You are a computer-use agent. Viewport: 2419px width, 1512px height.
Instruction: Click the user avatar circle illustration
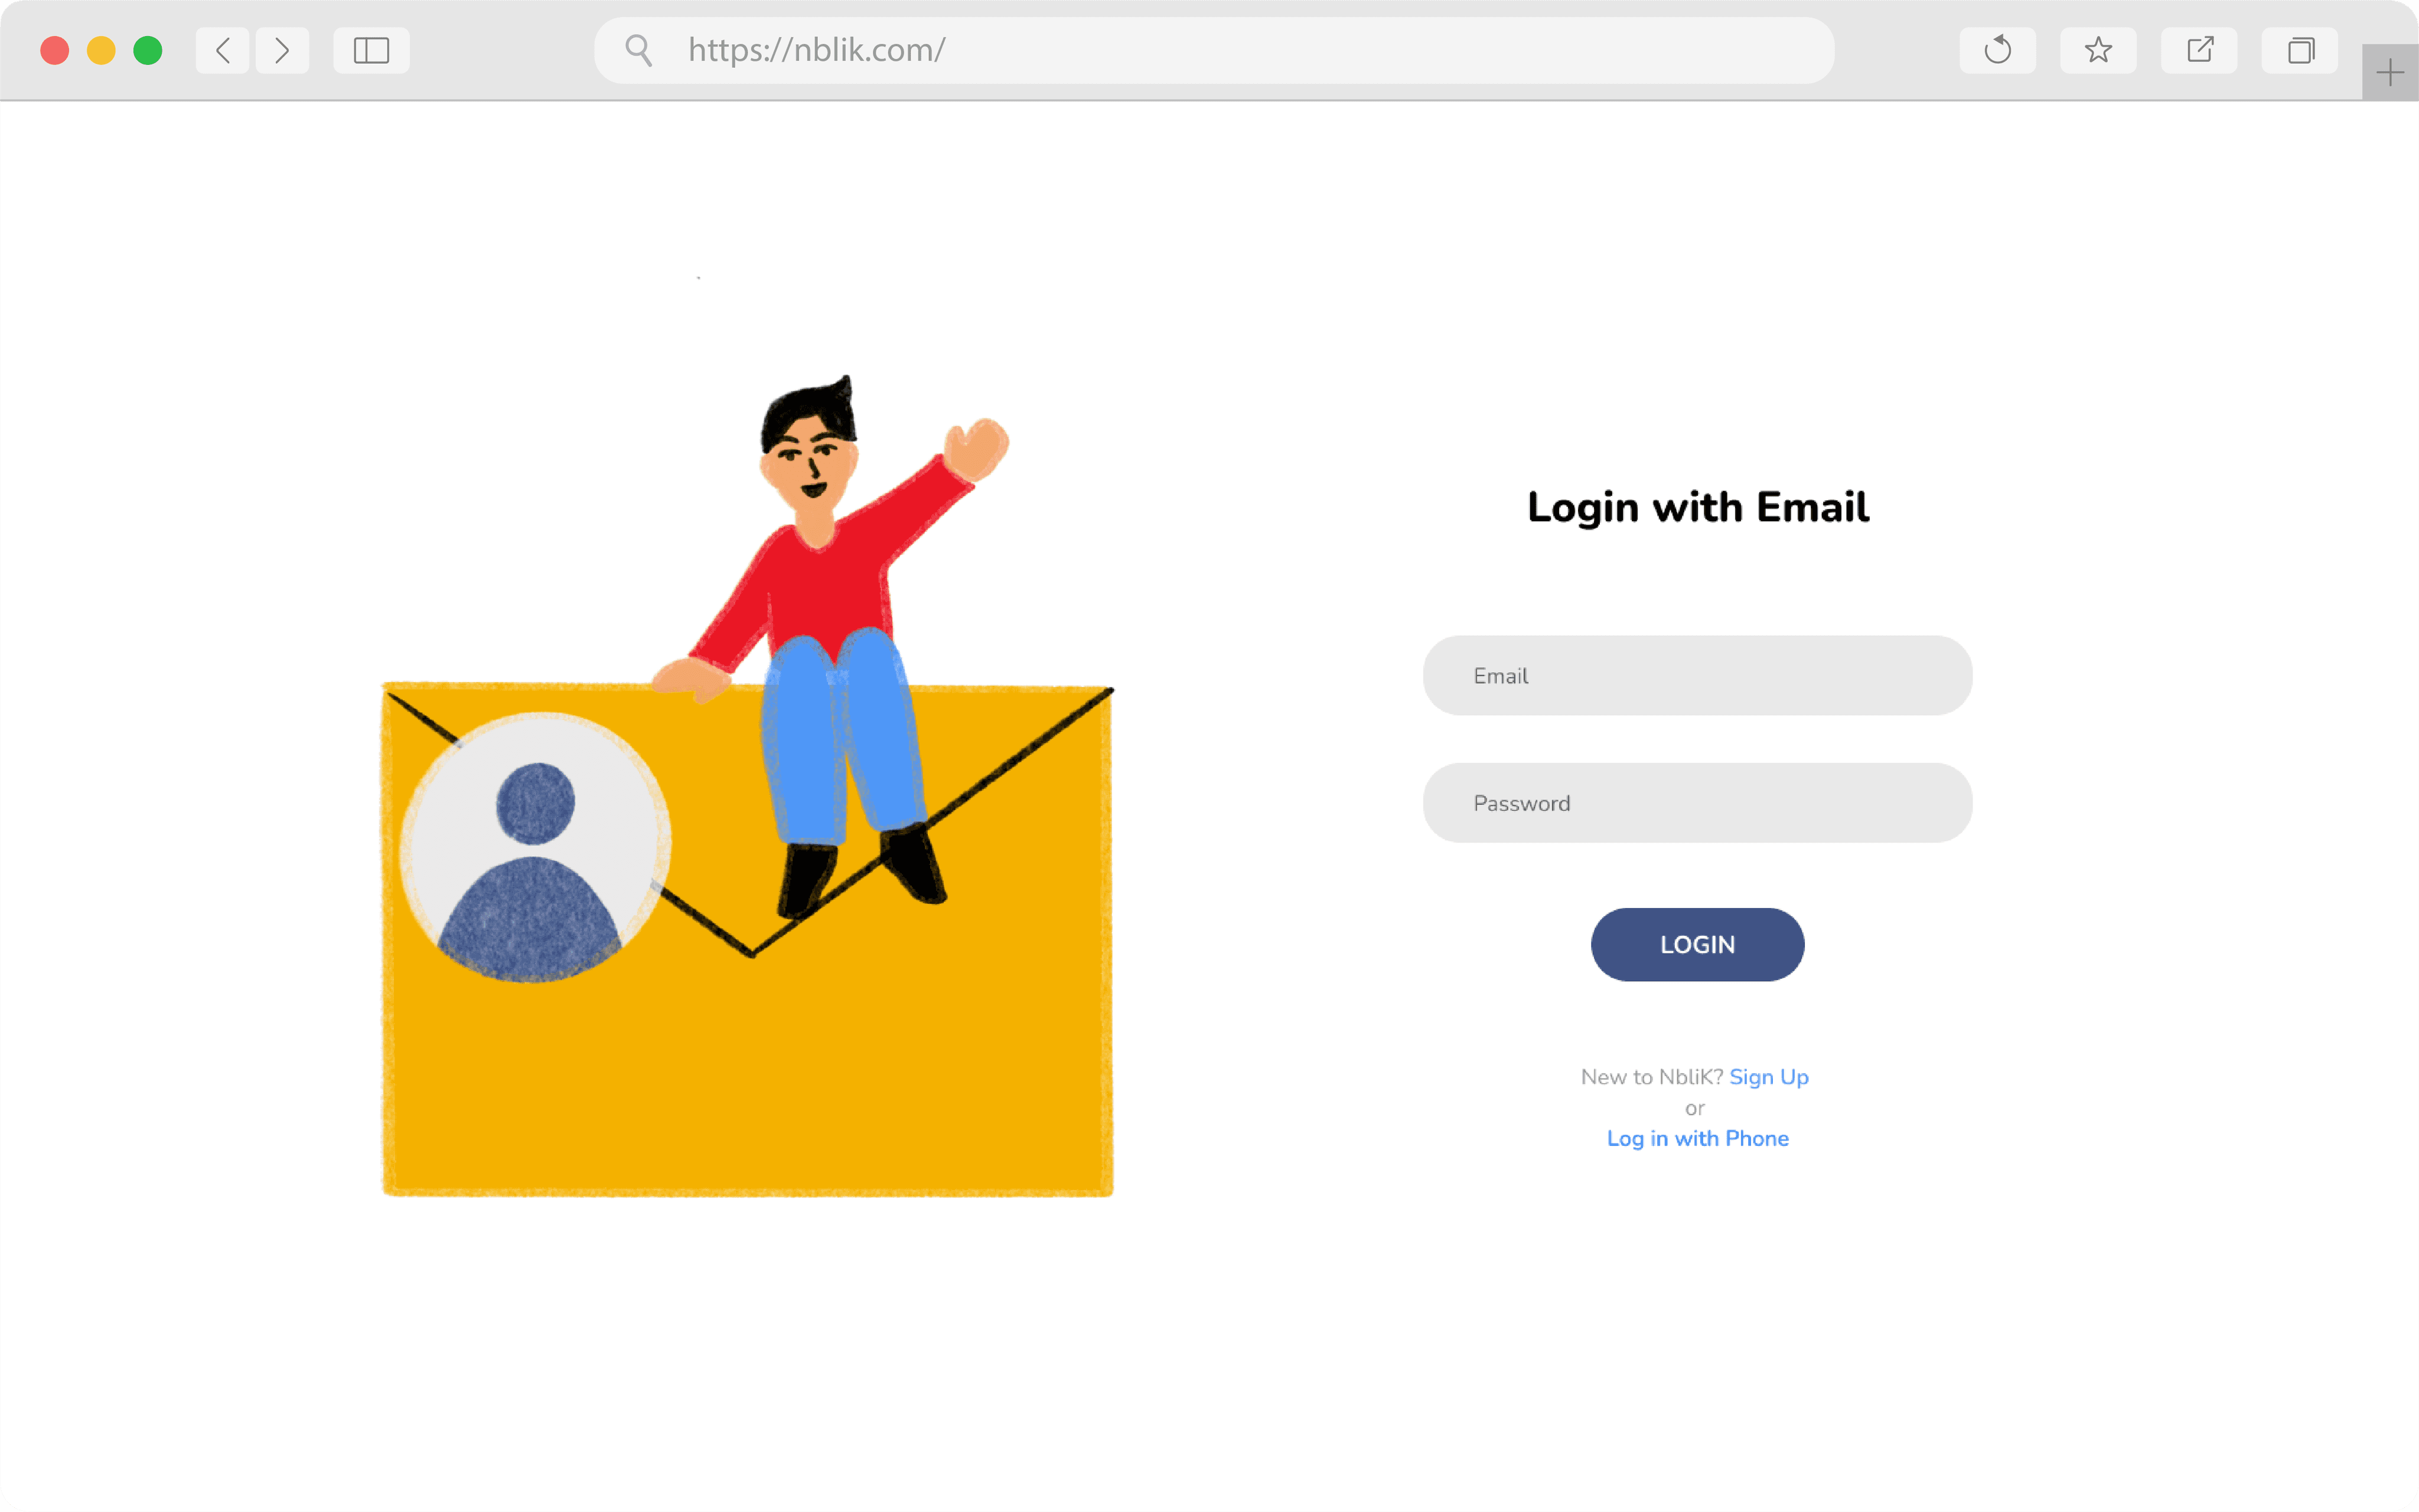(x=535, y=847)
